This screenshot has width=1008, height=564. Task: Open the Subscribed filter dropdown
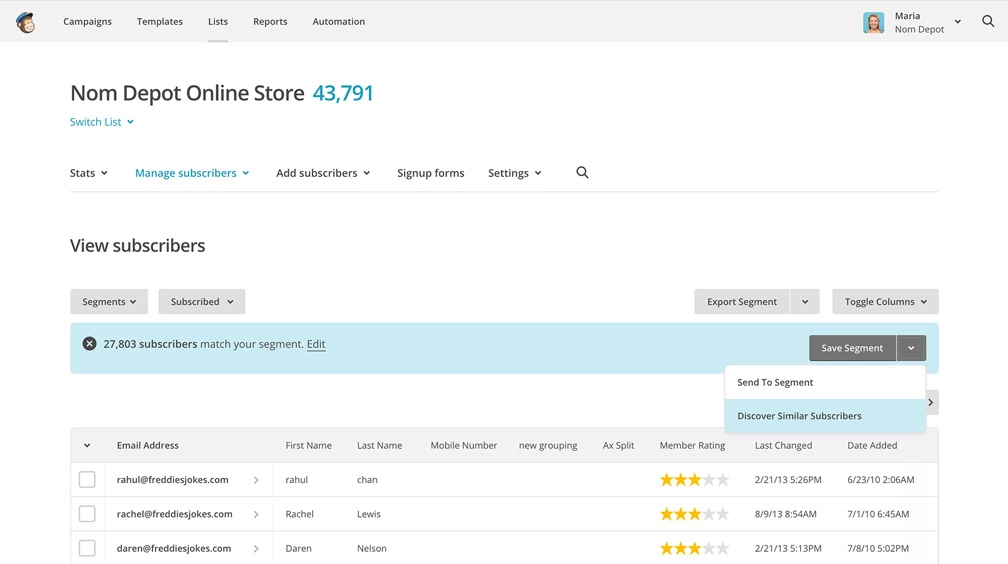click(202, 302)
